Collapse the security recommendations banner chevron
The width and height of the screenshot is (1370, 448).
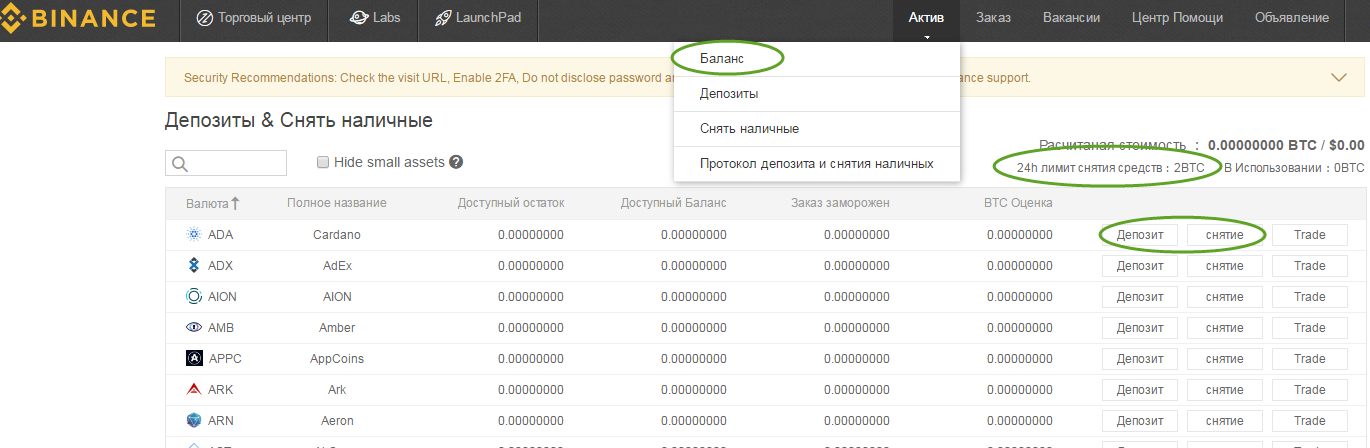pos(1339,77)
